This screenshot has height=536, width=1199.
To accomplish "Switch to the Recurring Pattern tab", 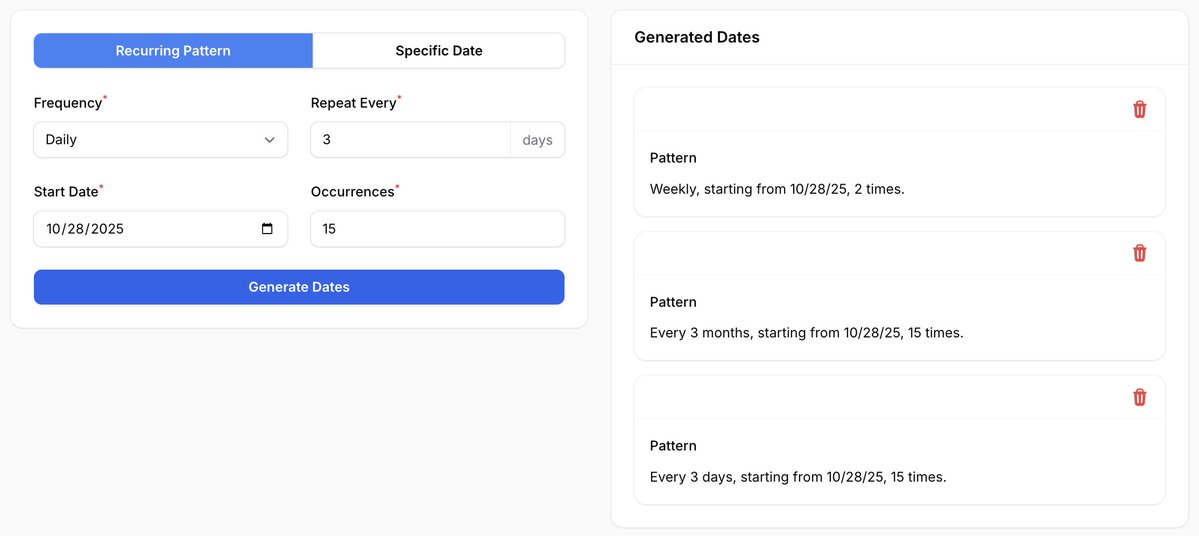I will pos(173,51).
